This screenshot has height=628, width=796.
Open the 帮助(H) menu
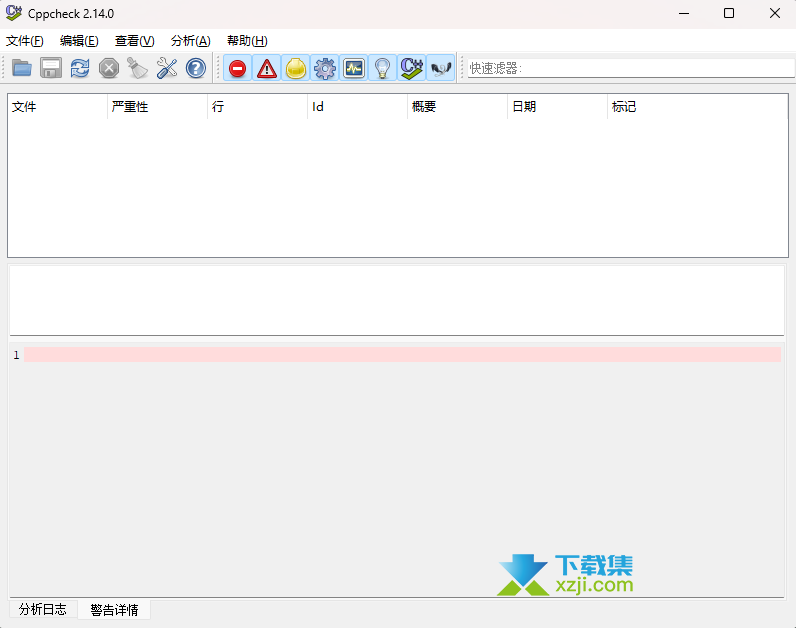pyautogui.click(x=247, y=41)
